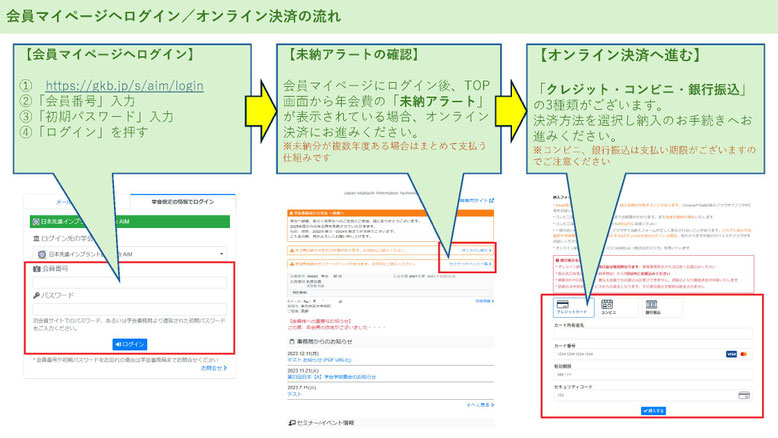Select the クレジットカード payment tab
Image resolution: width=778 pixels, height=438 pixels.
tap(573, 308)
